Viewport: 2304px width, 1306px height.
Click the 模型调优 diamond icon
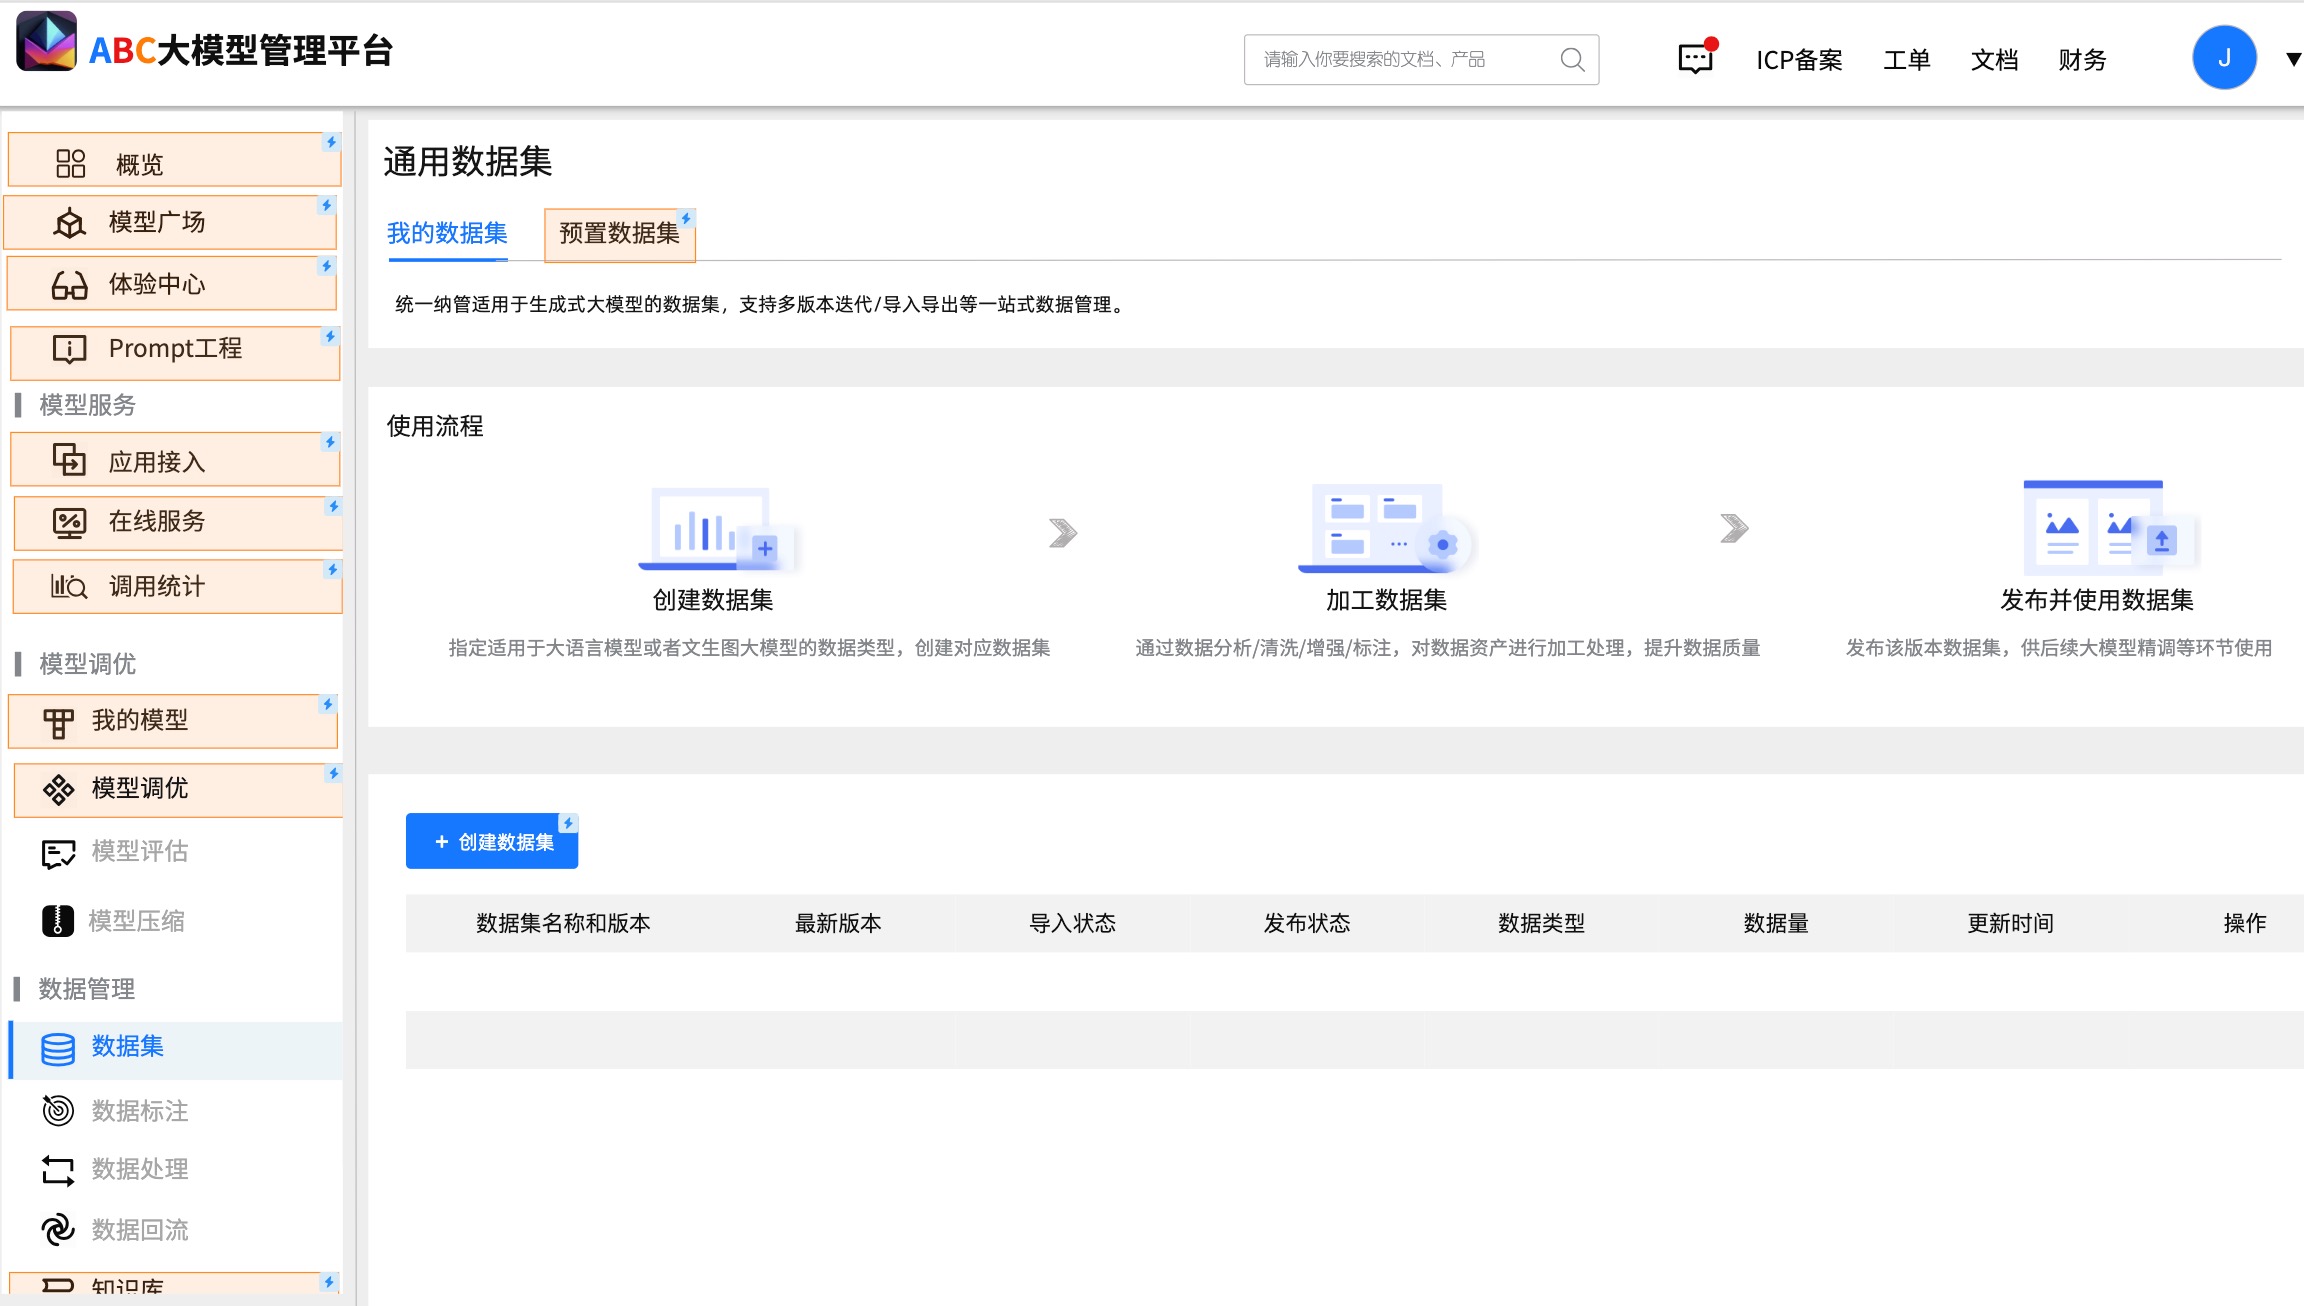point(58,790)
